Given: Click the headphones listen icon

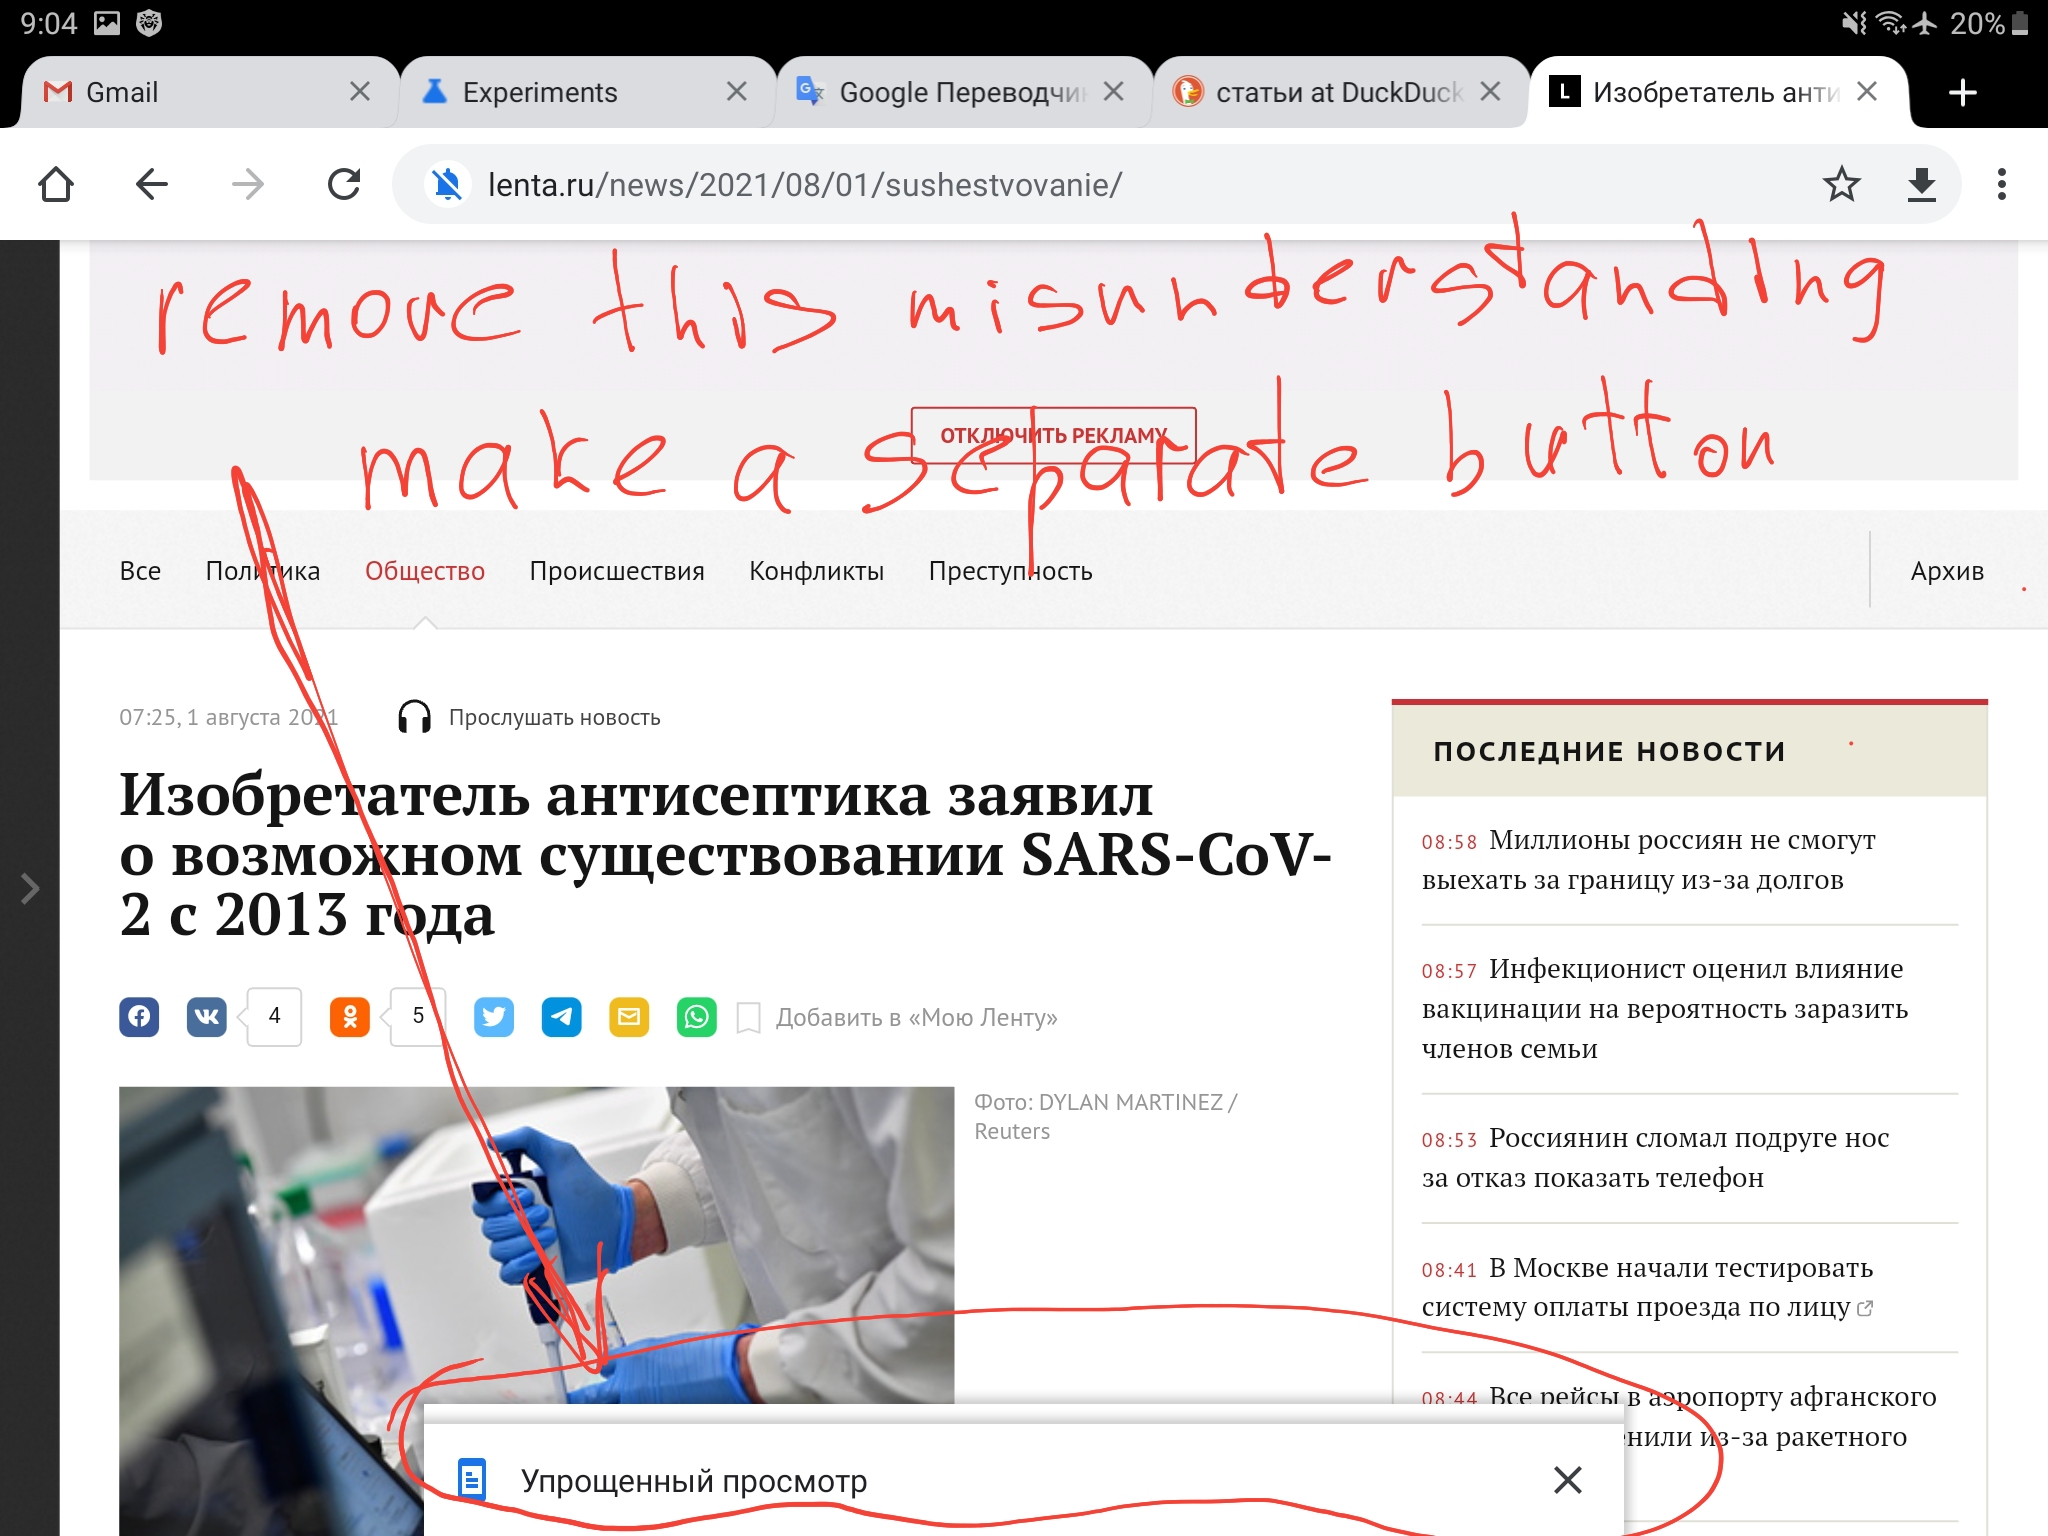Looking at the screenshot, I should coord(414,717).
